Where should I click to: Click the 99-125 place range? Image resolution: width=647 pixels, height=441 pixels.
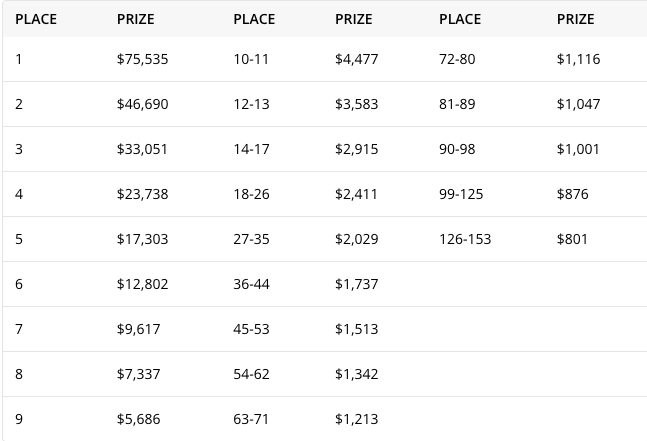(461, 194)
